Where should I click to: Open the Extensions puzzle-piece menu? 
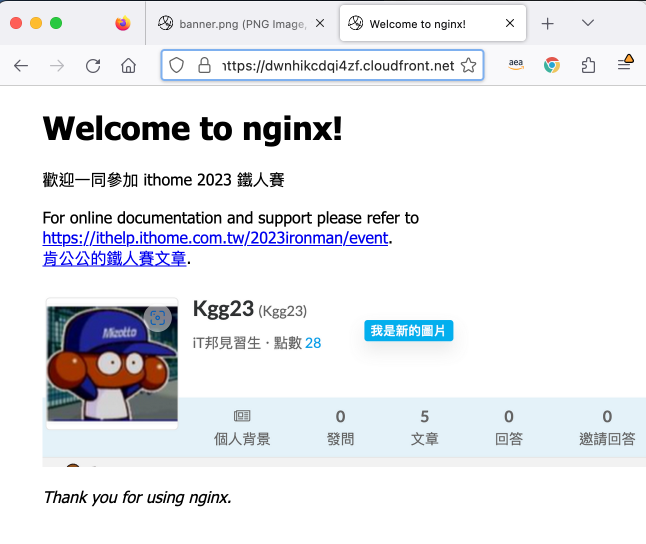pyautogui.click(x=588, y=65)
